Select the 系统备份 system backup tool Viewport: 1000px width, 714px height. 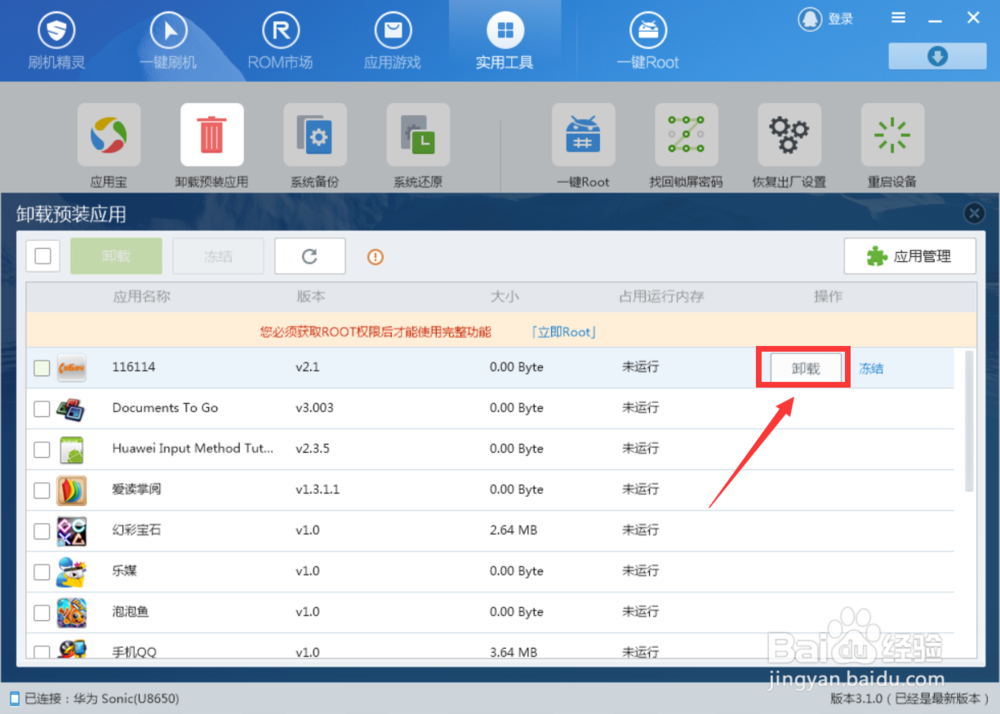(315, 135)
